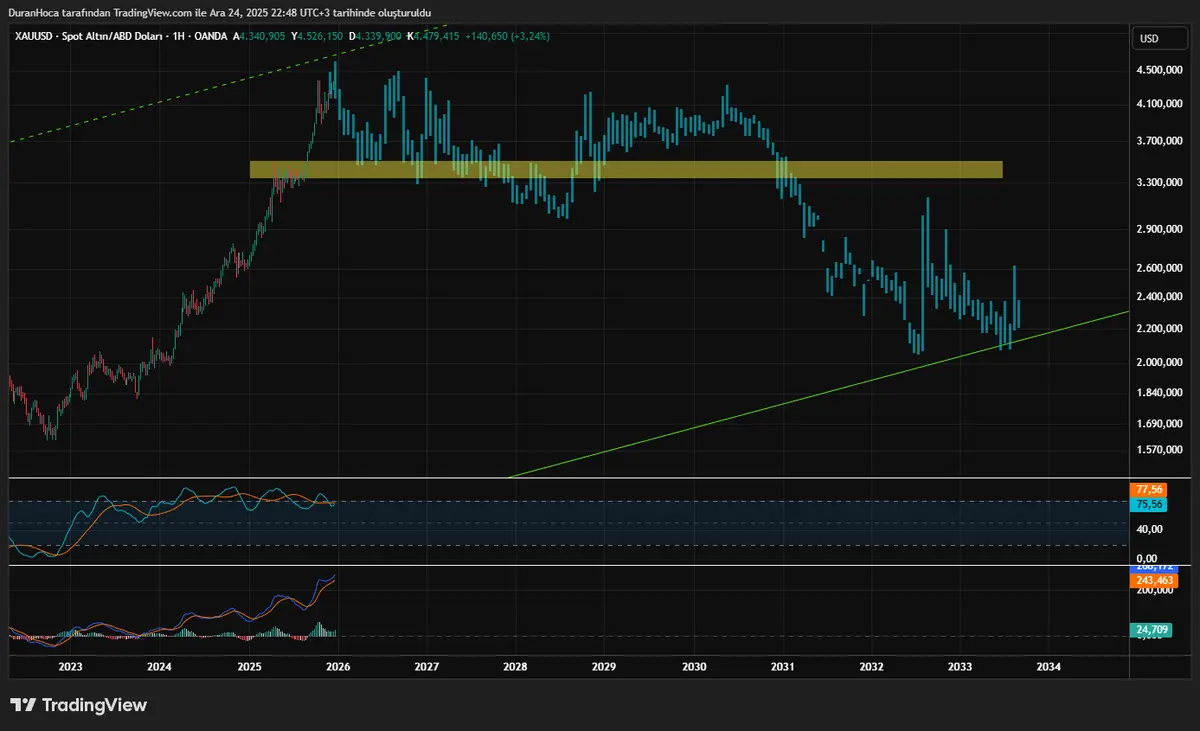Click the divider above the oscillator pane
The height and width of the screenshot is (731, 1200).
pos(600,478)
